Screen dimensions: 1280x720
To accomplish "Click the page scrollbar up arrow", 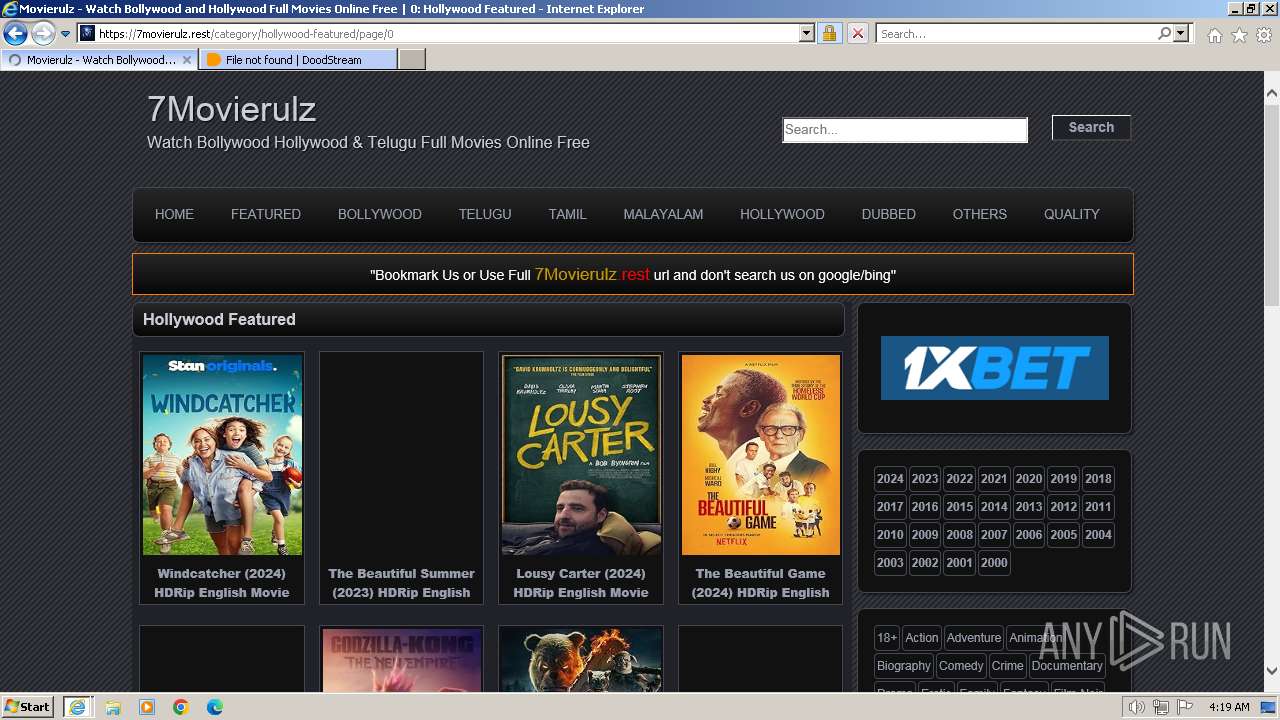I will [1272, 94].
